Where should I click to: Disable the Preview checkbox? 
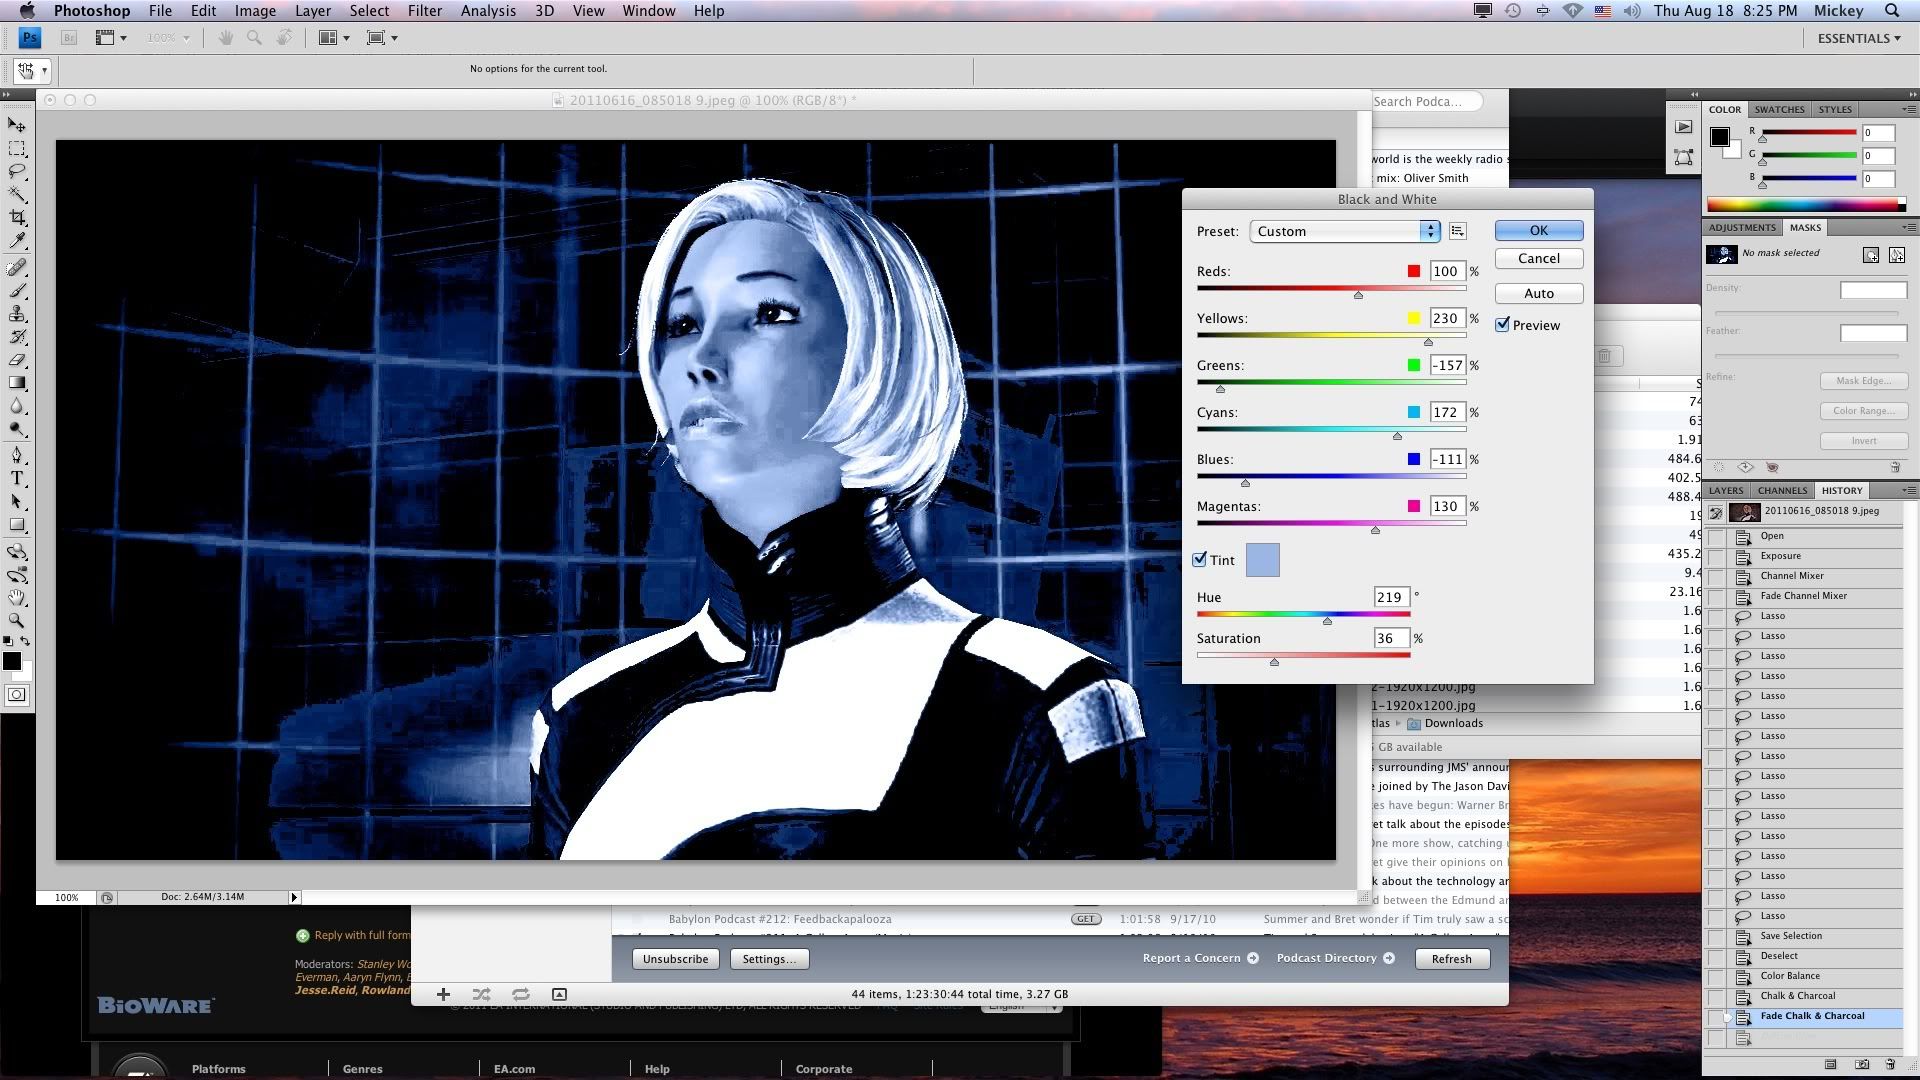pyautogui.click(x=1503, y=325)
